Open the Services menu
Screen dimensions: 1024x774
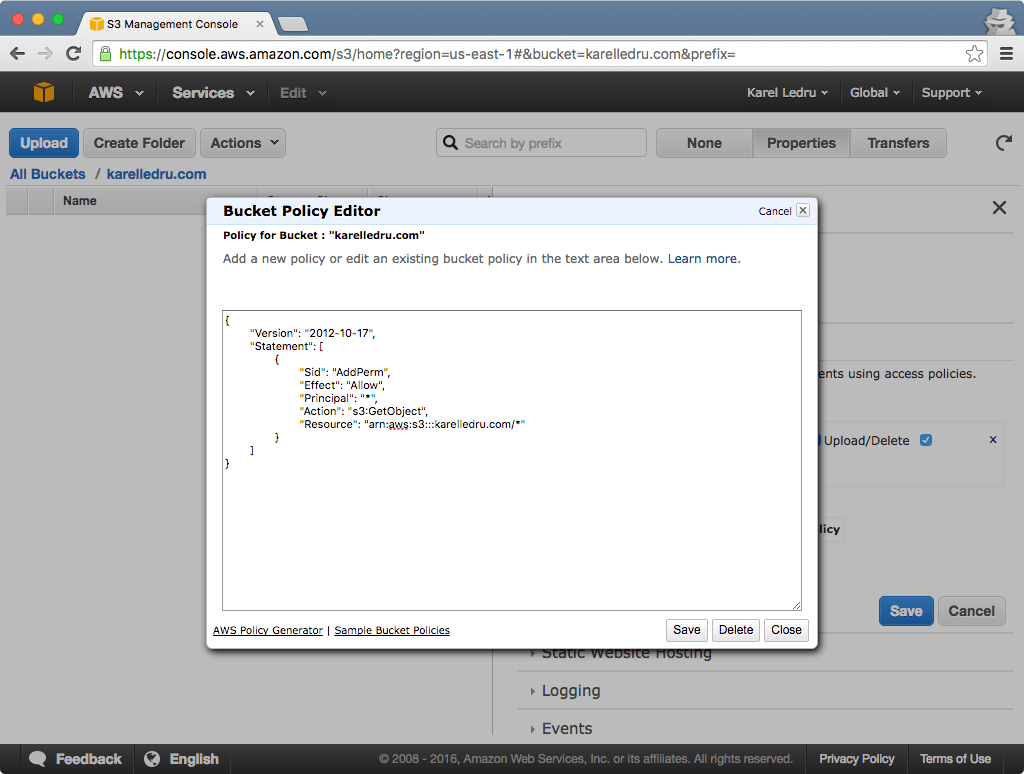coord(203,92)
